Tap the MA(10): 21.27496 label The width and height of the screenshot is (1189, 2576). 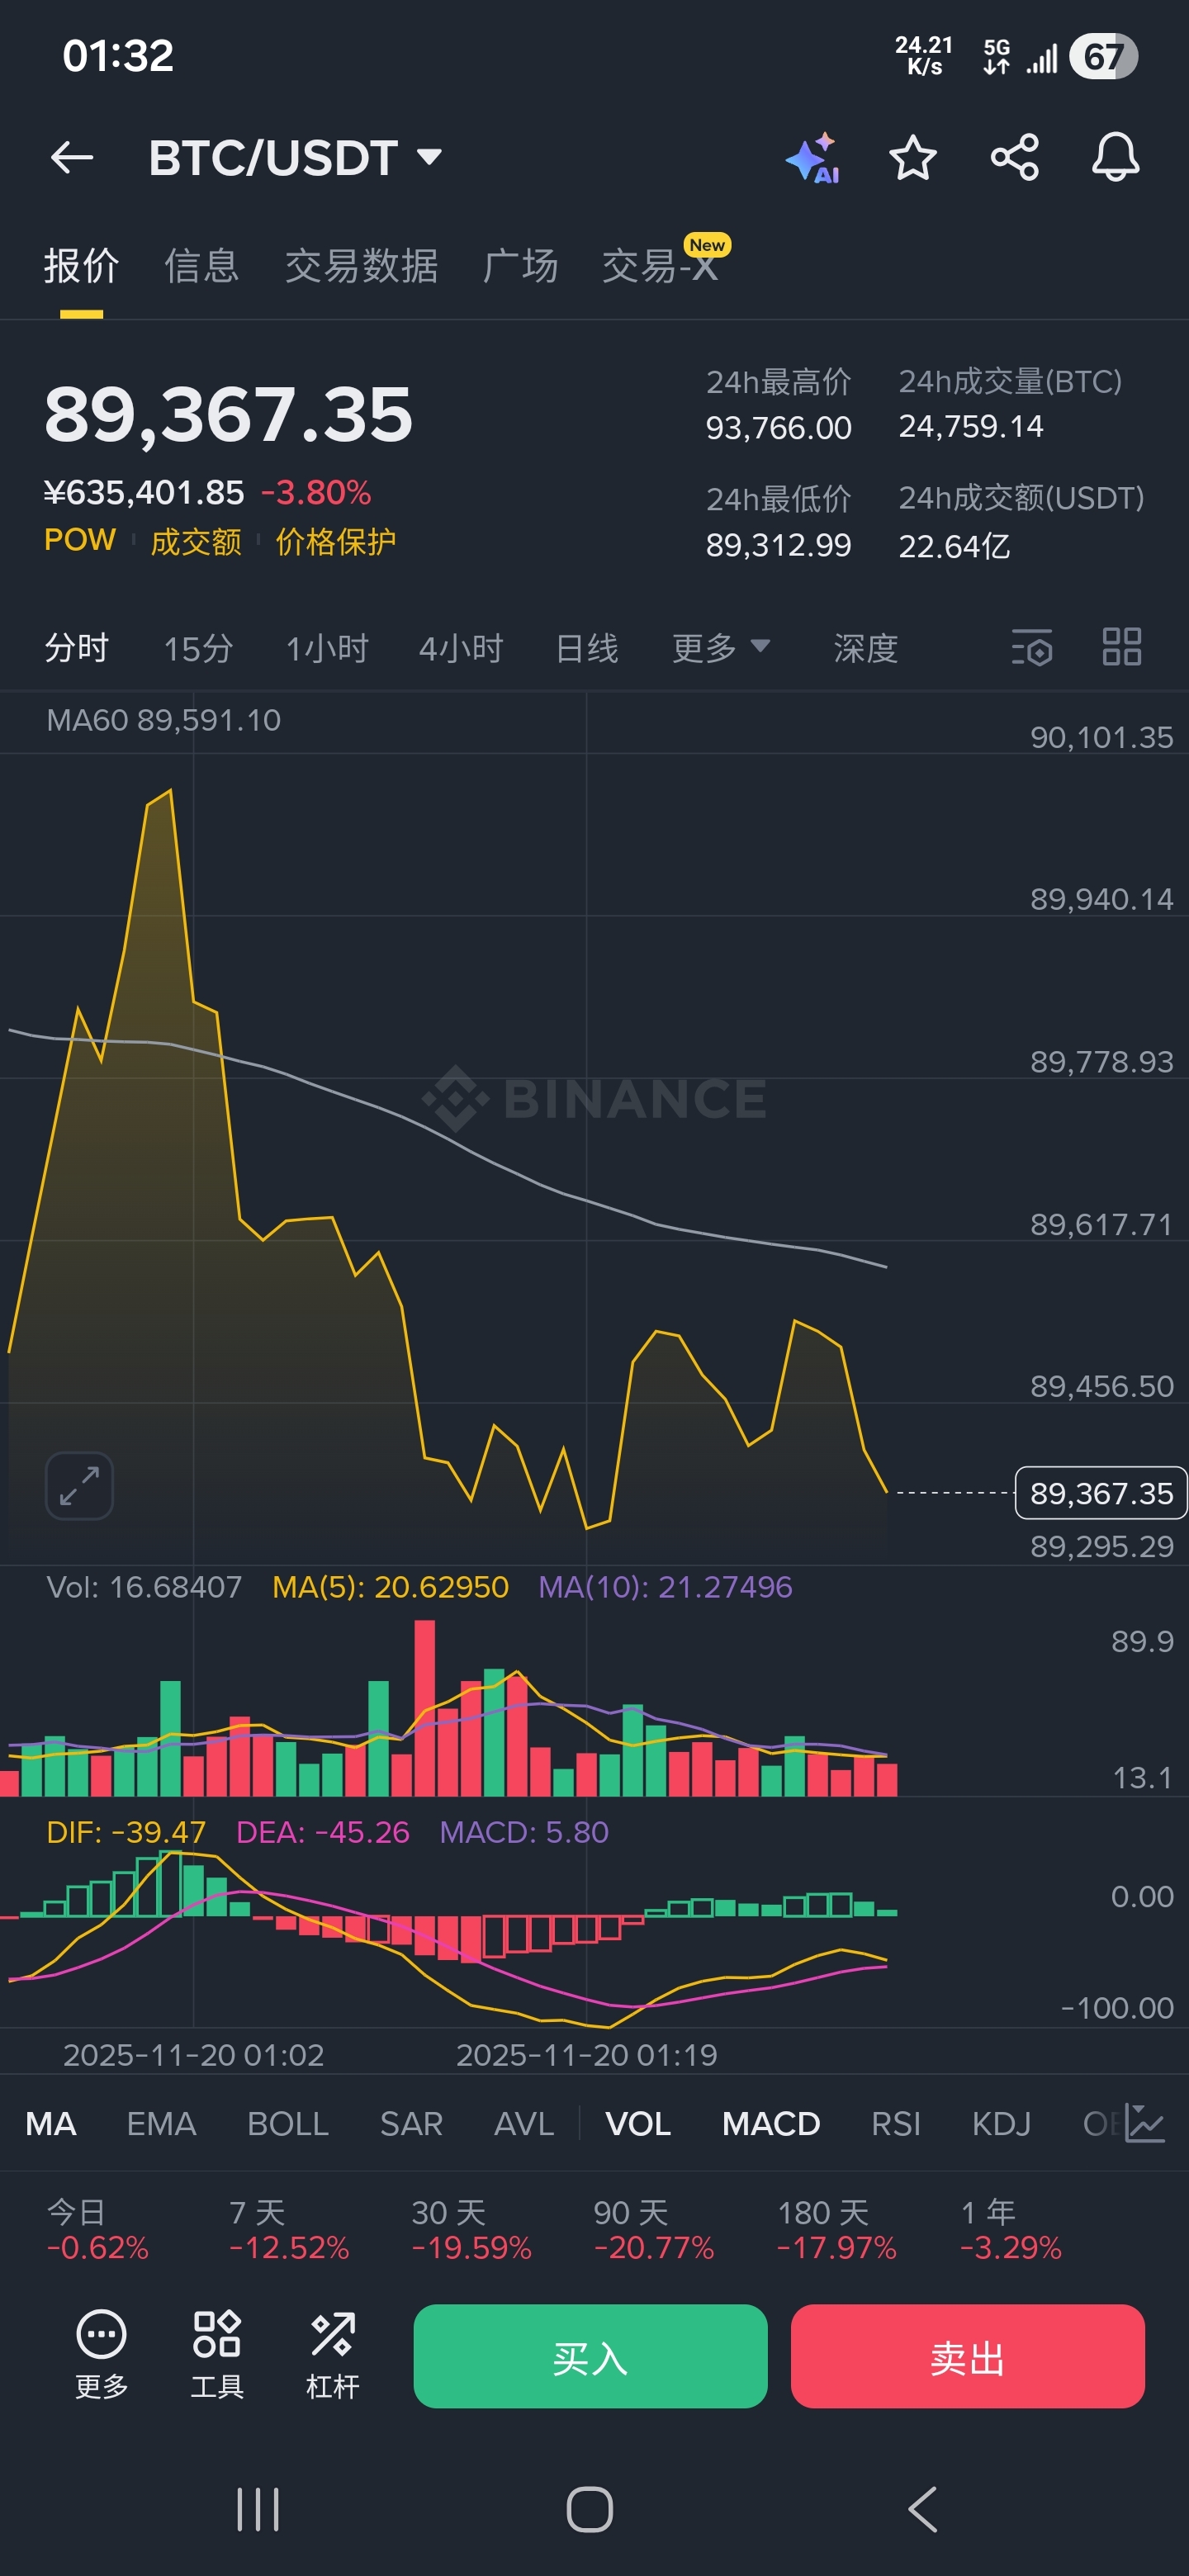tap(665, 1587)
